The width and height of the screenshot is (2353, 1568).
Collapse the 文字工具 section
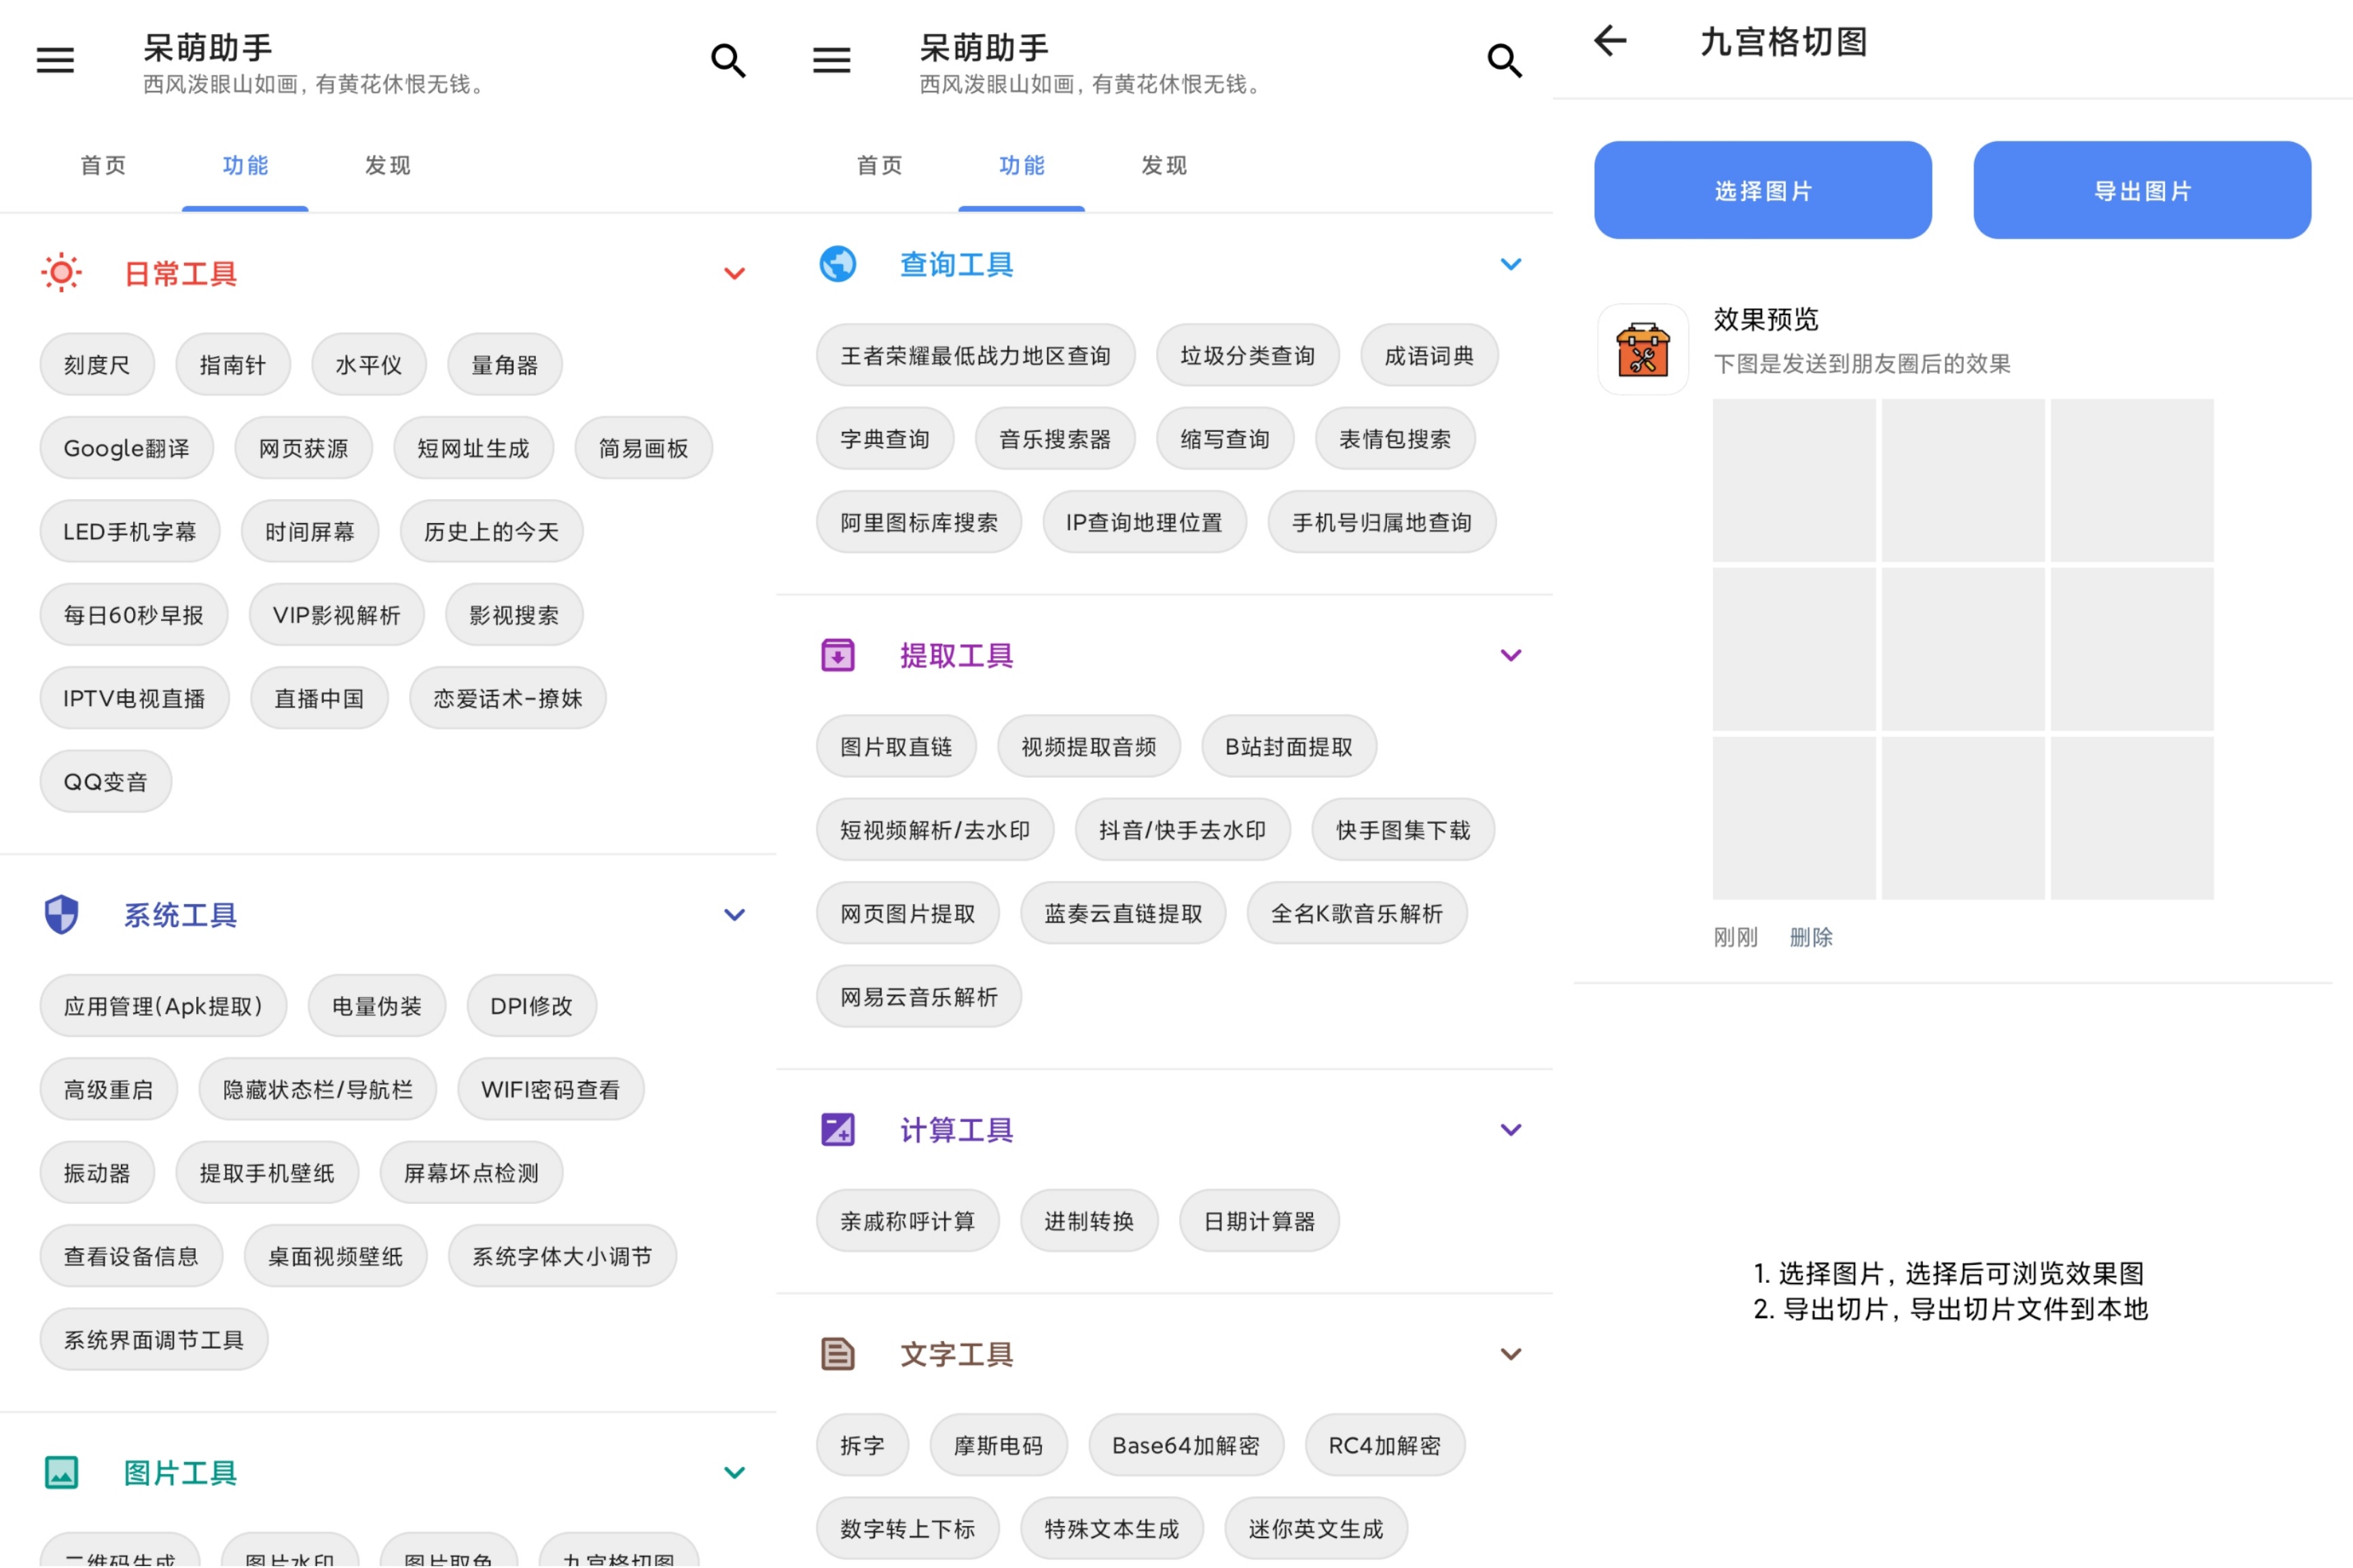[1511, 1354]
